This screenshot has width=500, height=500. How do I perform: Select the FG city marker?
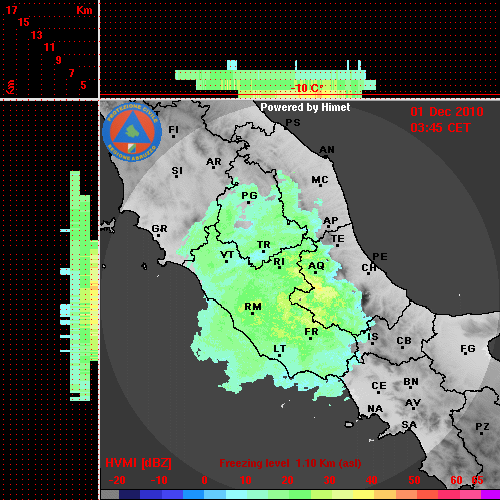click(x=466, y=353)
